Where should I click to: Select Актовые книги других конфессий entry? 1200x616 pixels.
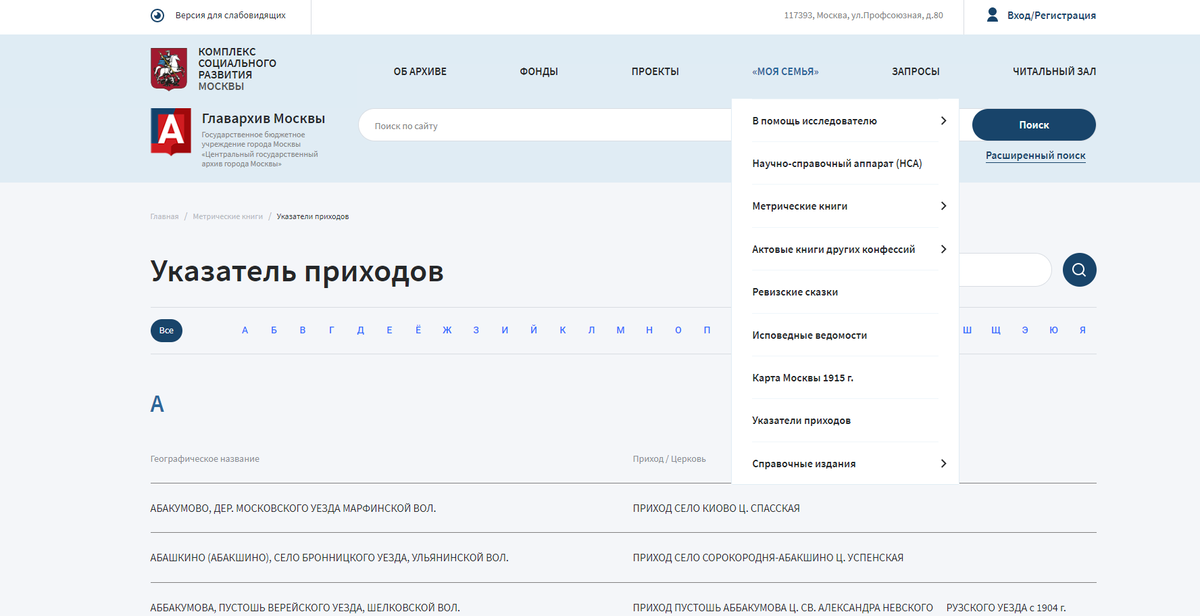[834, 249]
